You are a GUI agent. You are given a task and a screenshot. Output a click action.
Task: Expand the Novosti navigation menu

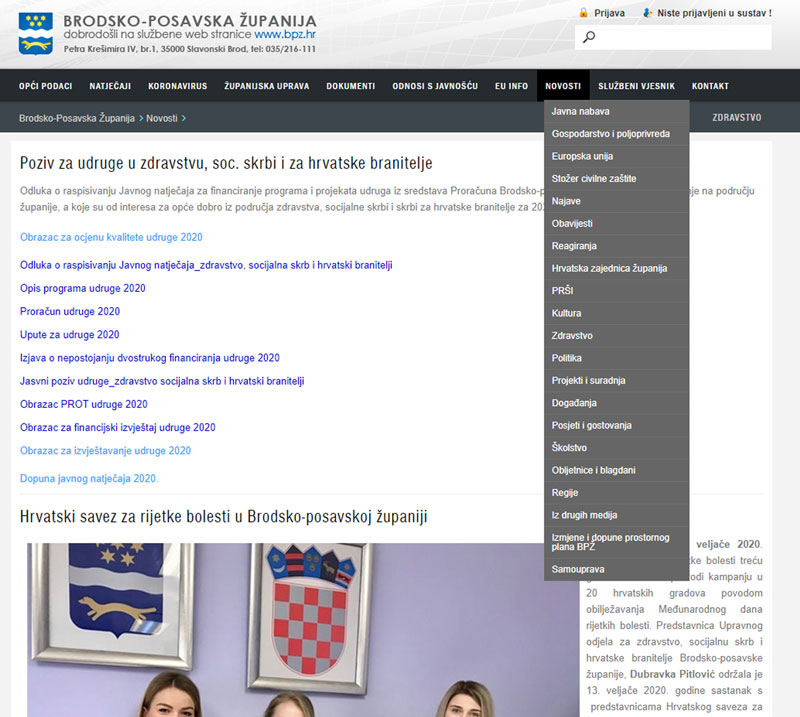563,86
